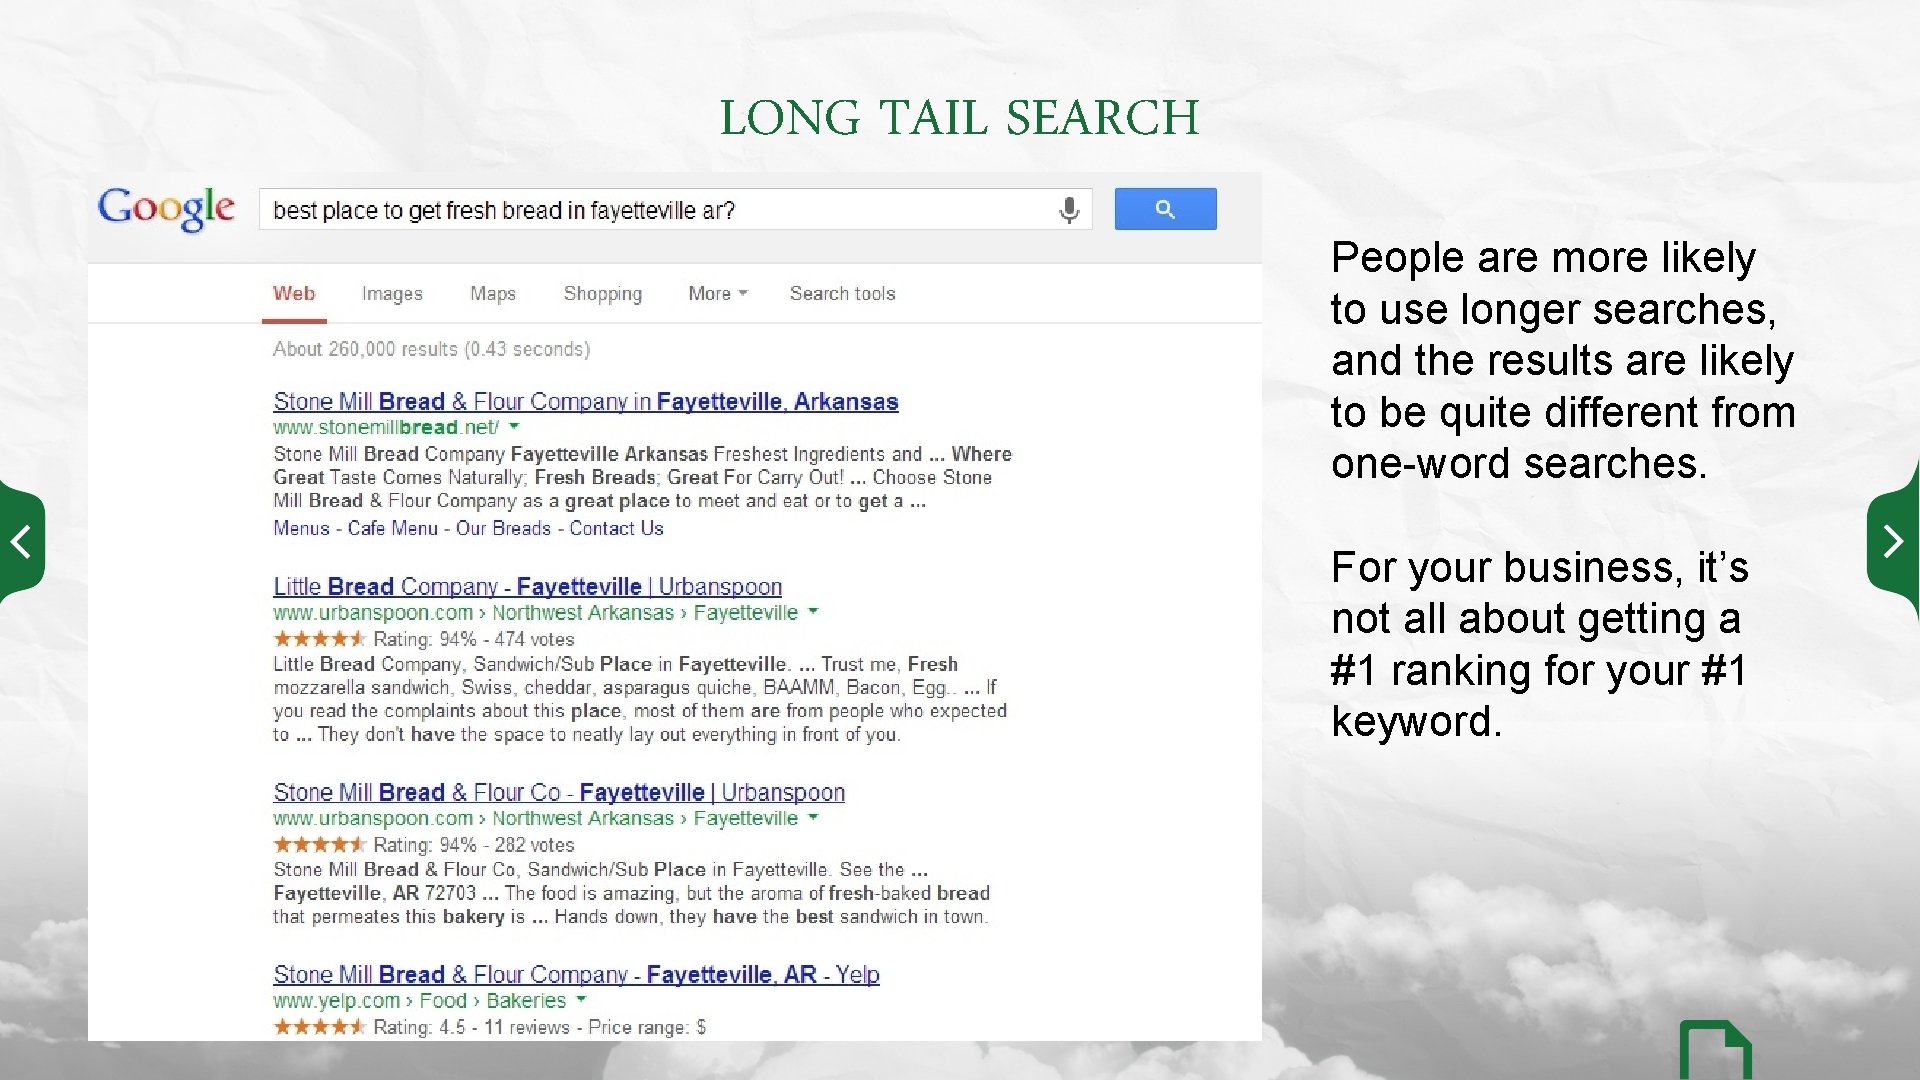Image resolution: width=1920 pixels, height=1080 pixels.
Task: Switch to the Images tab
Action: click(392, 293)
